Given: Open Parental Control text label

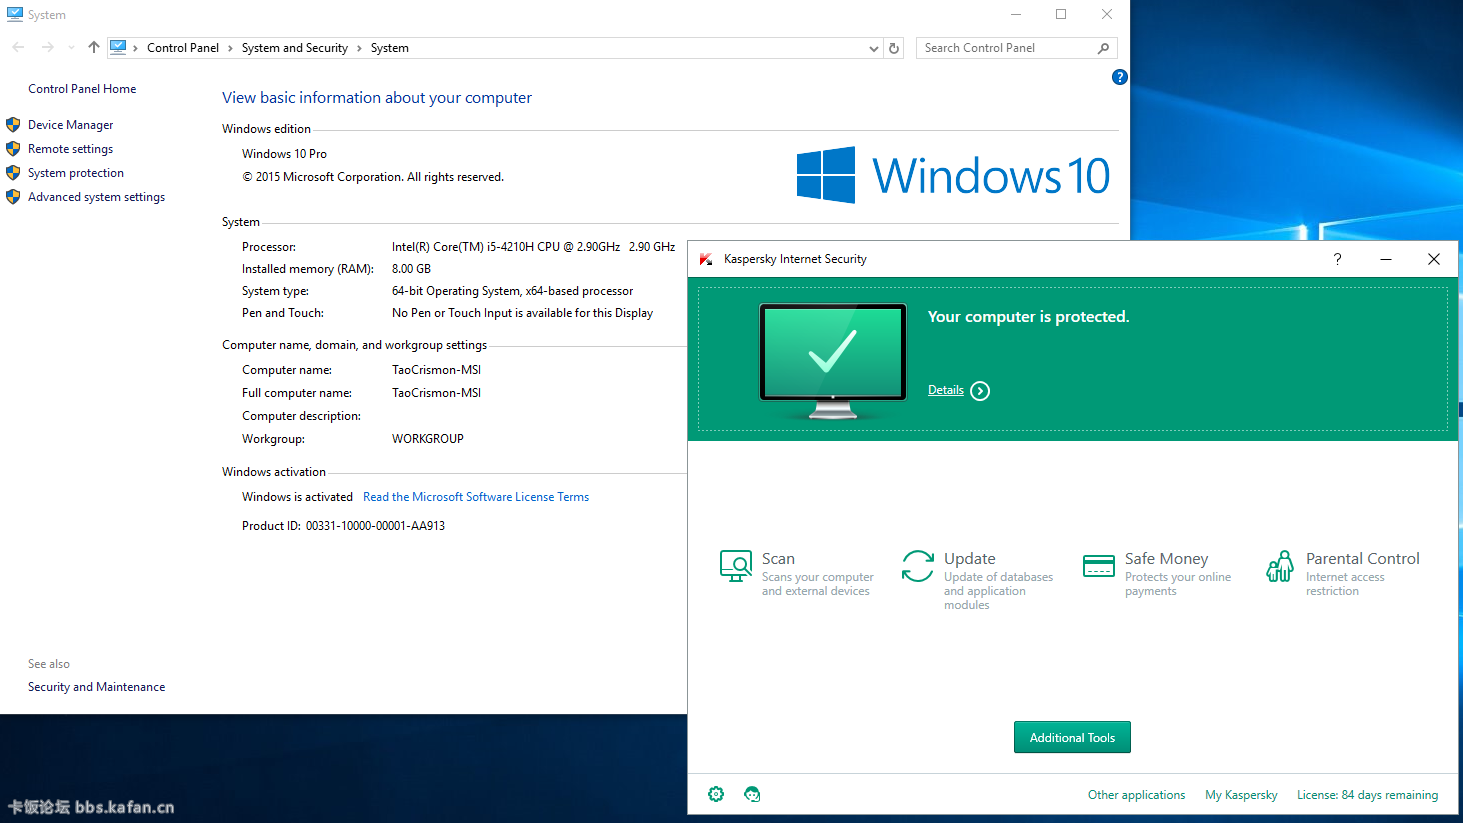Looking at the screenshot, I should (x=1363, y=559).
